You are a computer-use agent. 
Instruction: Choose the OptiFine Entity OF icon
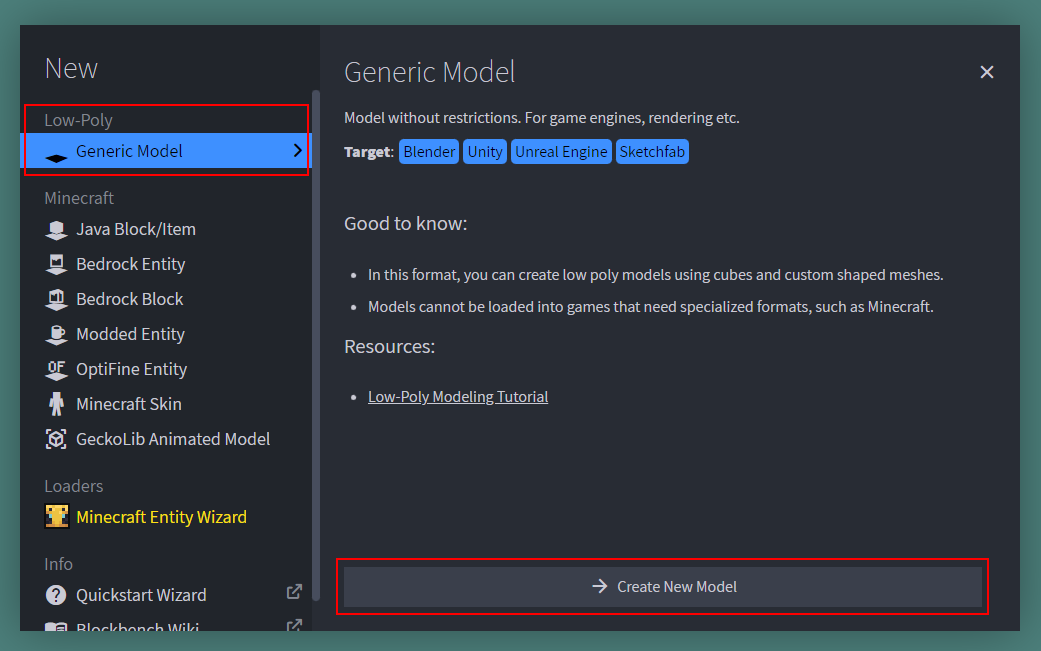point(56,370)
